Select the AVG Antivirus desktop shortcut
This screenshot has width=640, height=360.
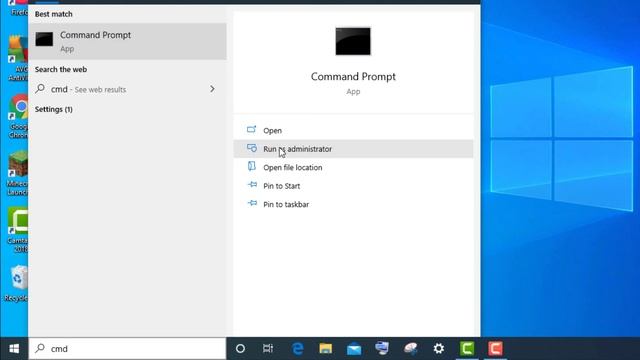17,58
